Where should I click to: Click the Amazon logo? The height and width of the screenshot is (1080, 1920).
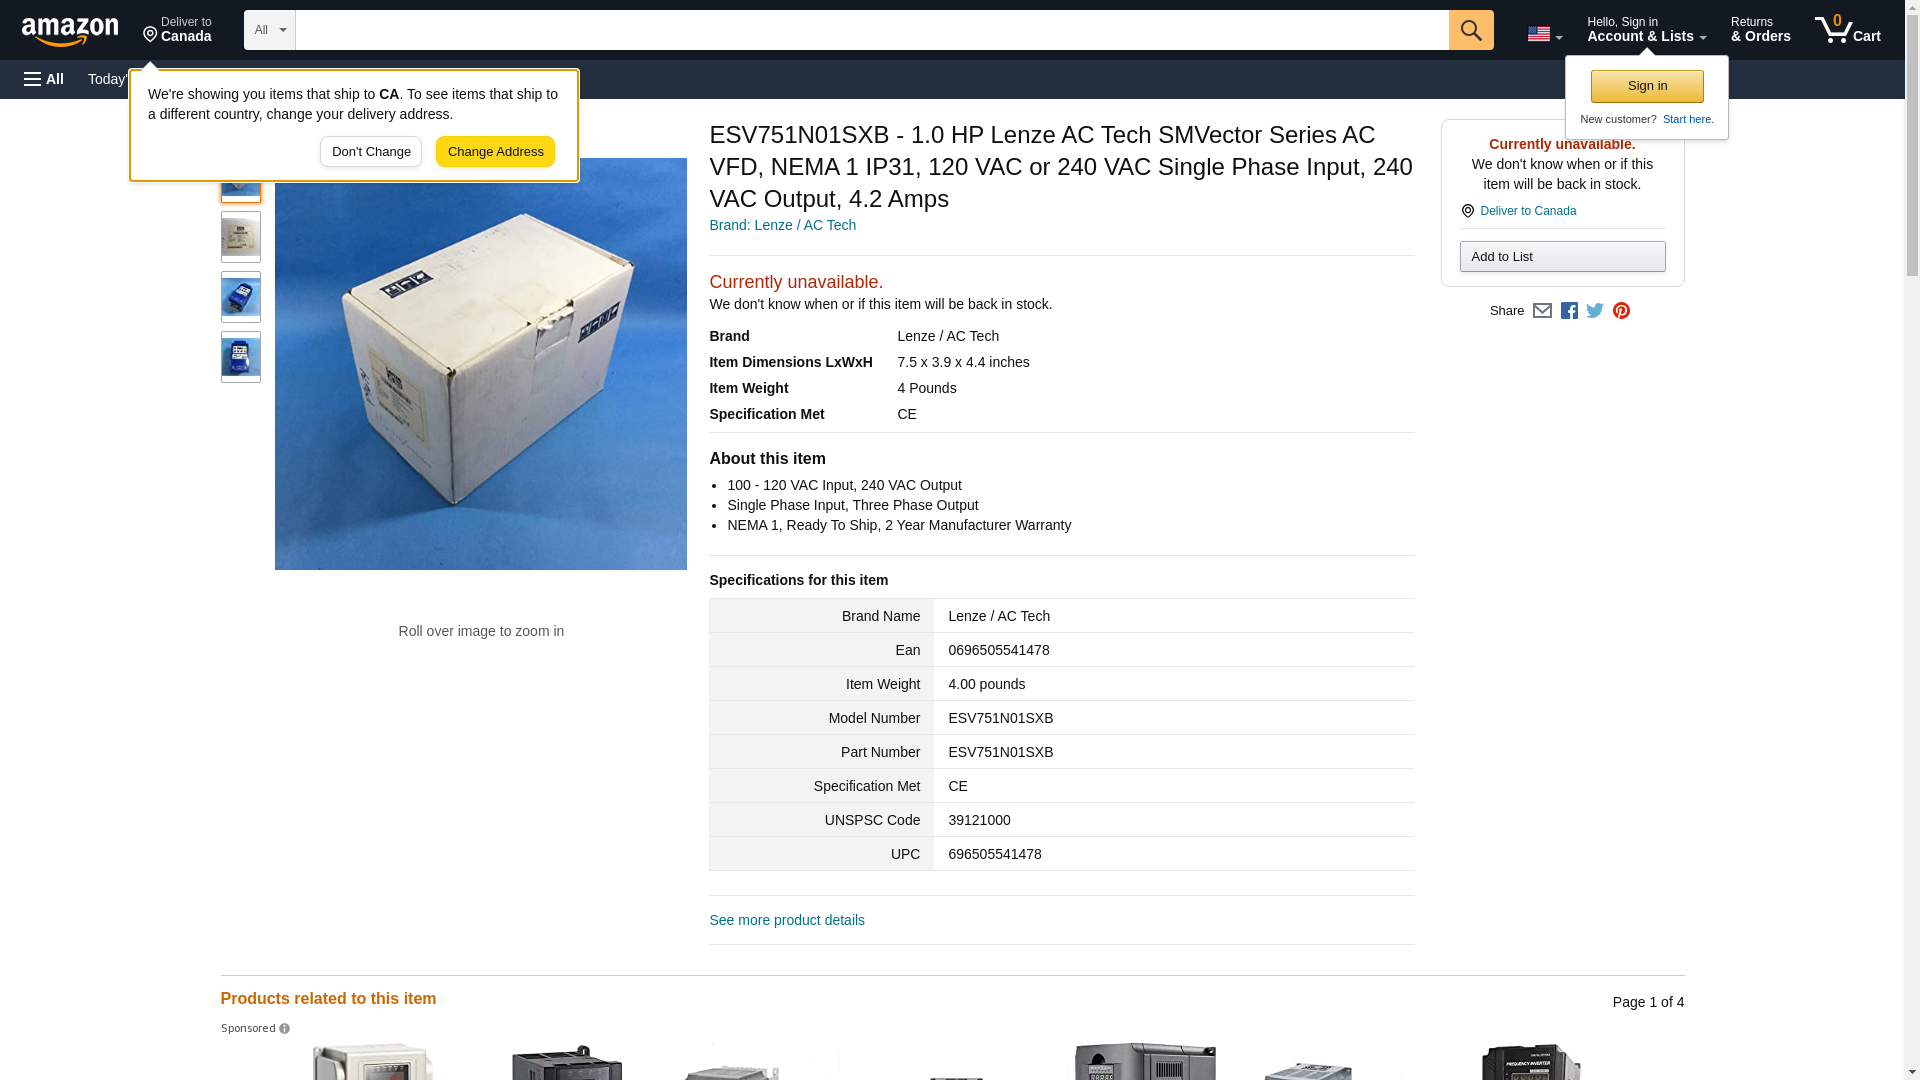point(70,31)
